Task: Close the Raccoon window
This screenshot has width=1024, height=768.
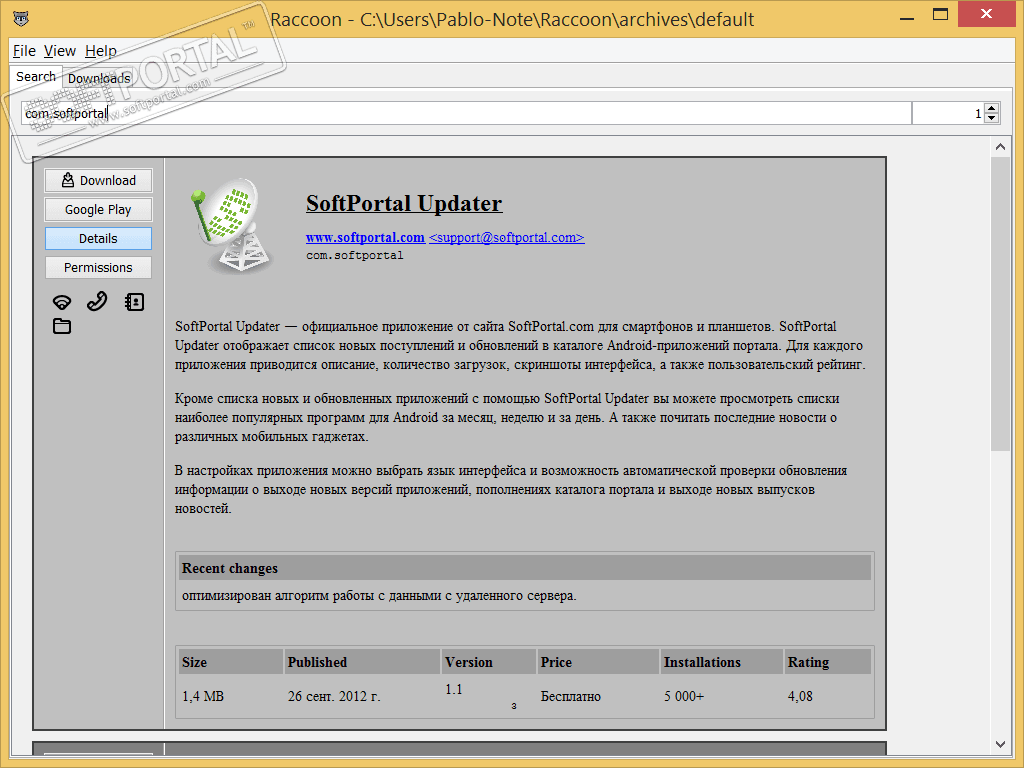Action: [986, 14]
